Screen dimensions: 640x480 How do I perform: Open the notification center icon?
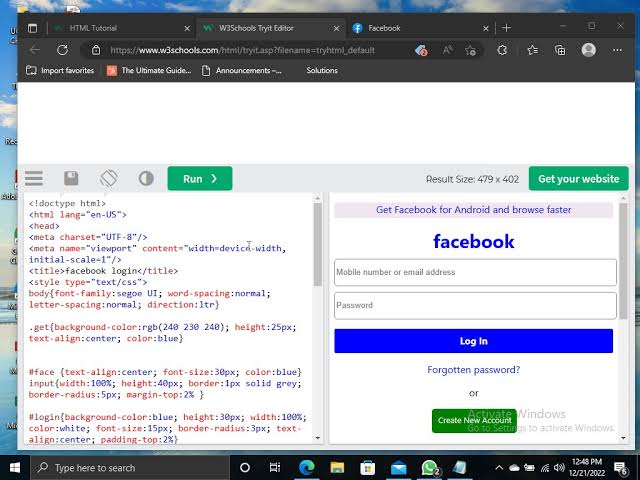(621, 468)
